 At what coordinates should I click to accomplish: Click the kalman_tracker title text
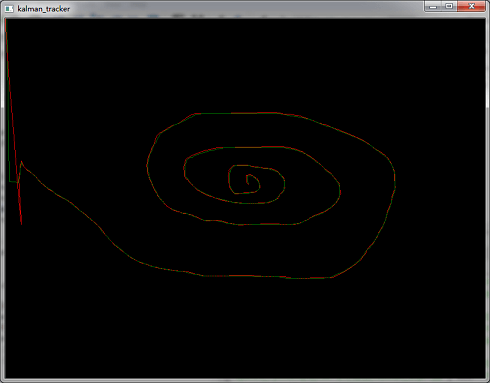pos(44,9)
